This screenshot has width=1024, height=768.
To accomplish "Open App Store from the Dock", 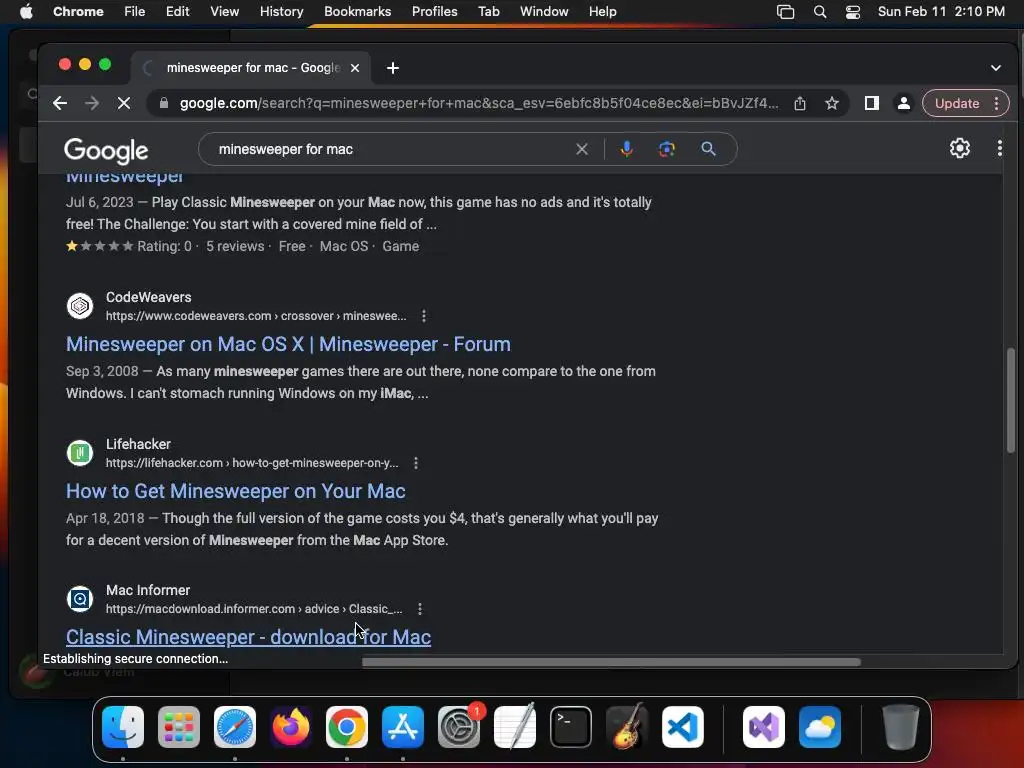I will click(x=403, y=727).
